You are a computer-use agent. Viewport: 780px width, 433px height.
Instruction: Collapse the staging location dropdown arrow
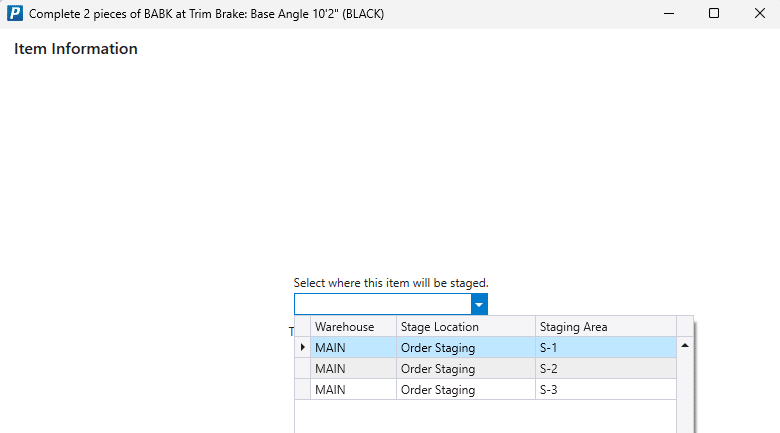point(479,304)
